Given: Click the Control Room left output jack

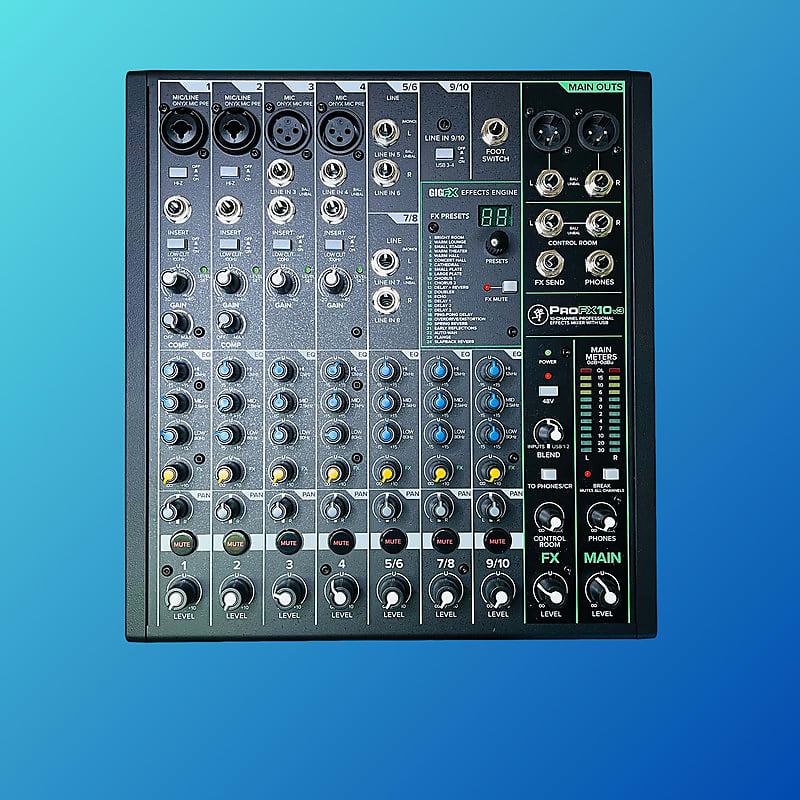Looking at the screenshot, I should tap(549, 222).
